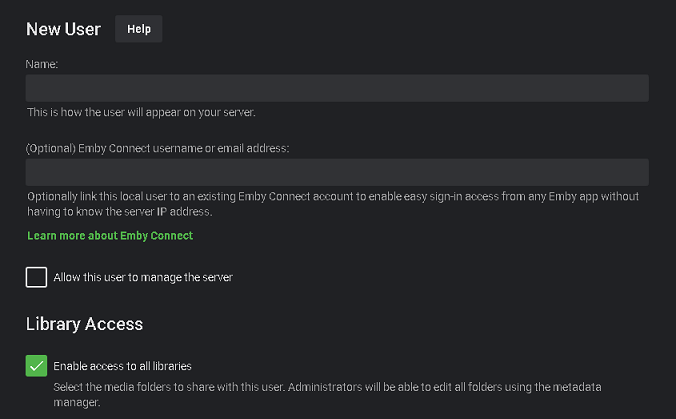The height and width of the screenshot is (419, 676).
Task: Click the words 'Emby Connect' inside the green link
Action: 157,236
